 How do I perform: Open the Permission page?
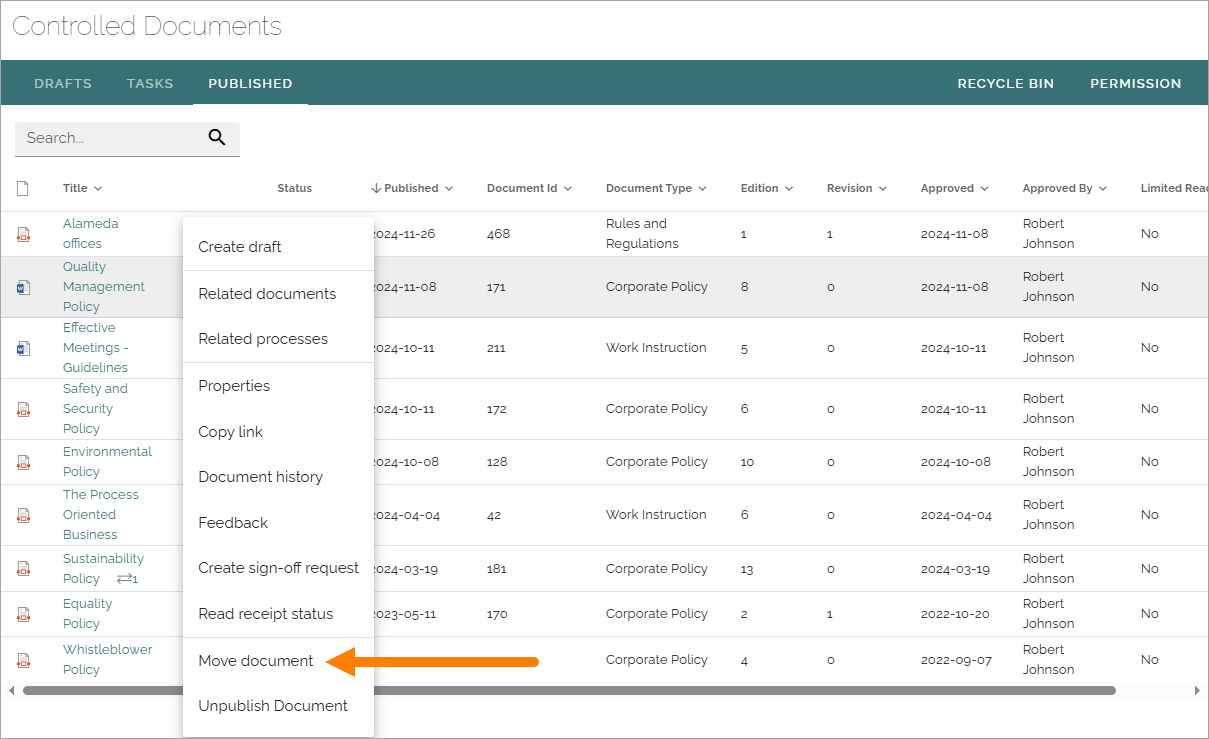(x=1136, y=83)
